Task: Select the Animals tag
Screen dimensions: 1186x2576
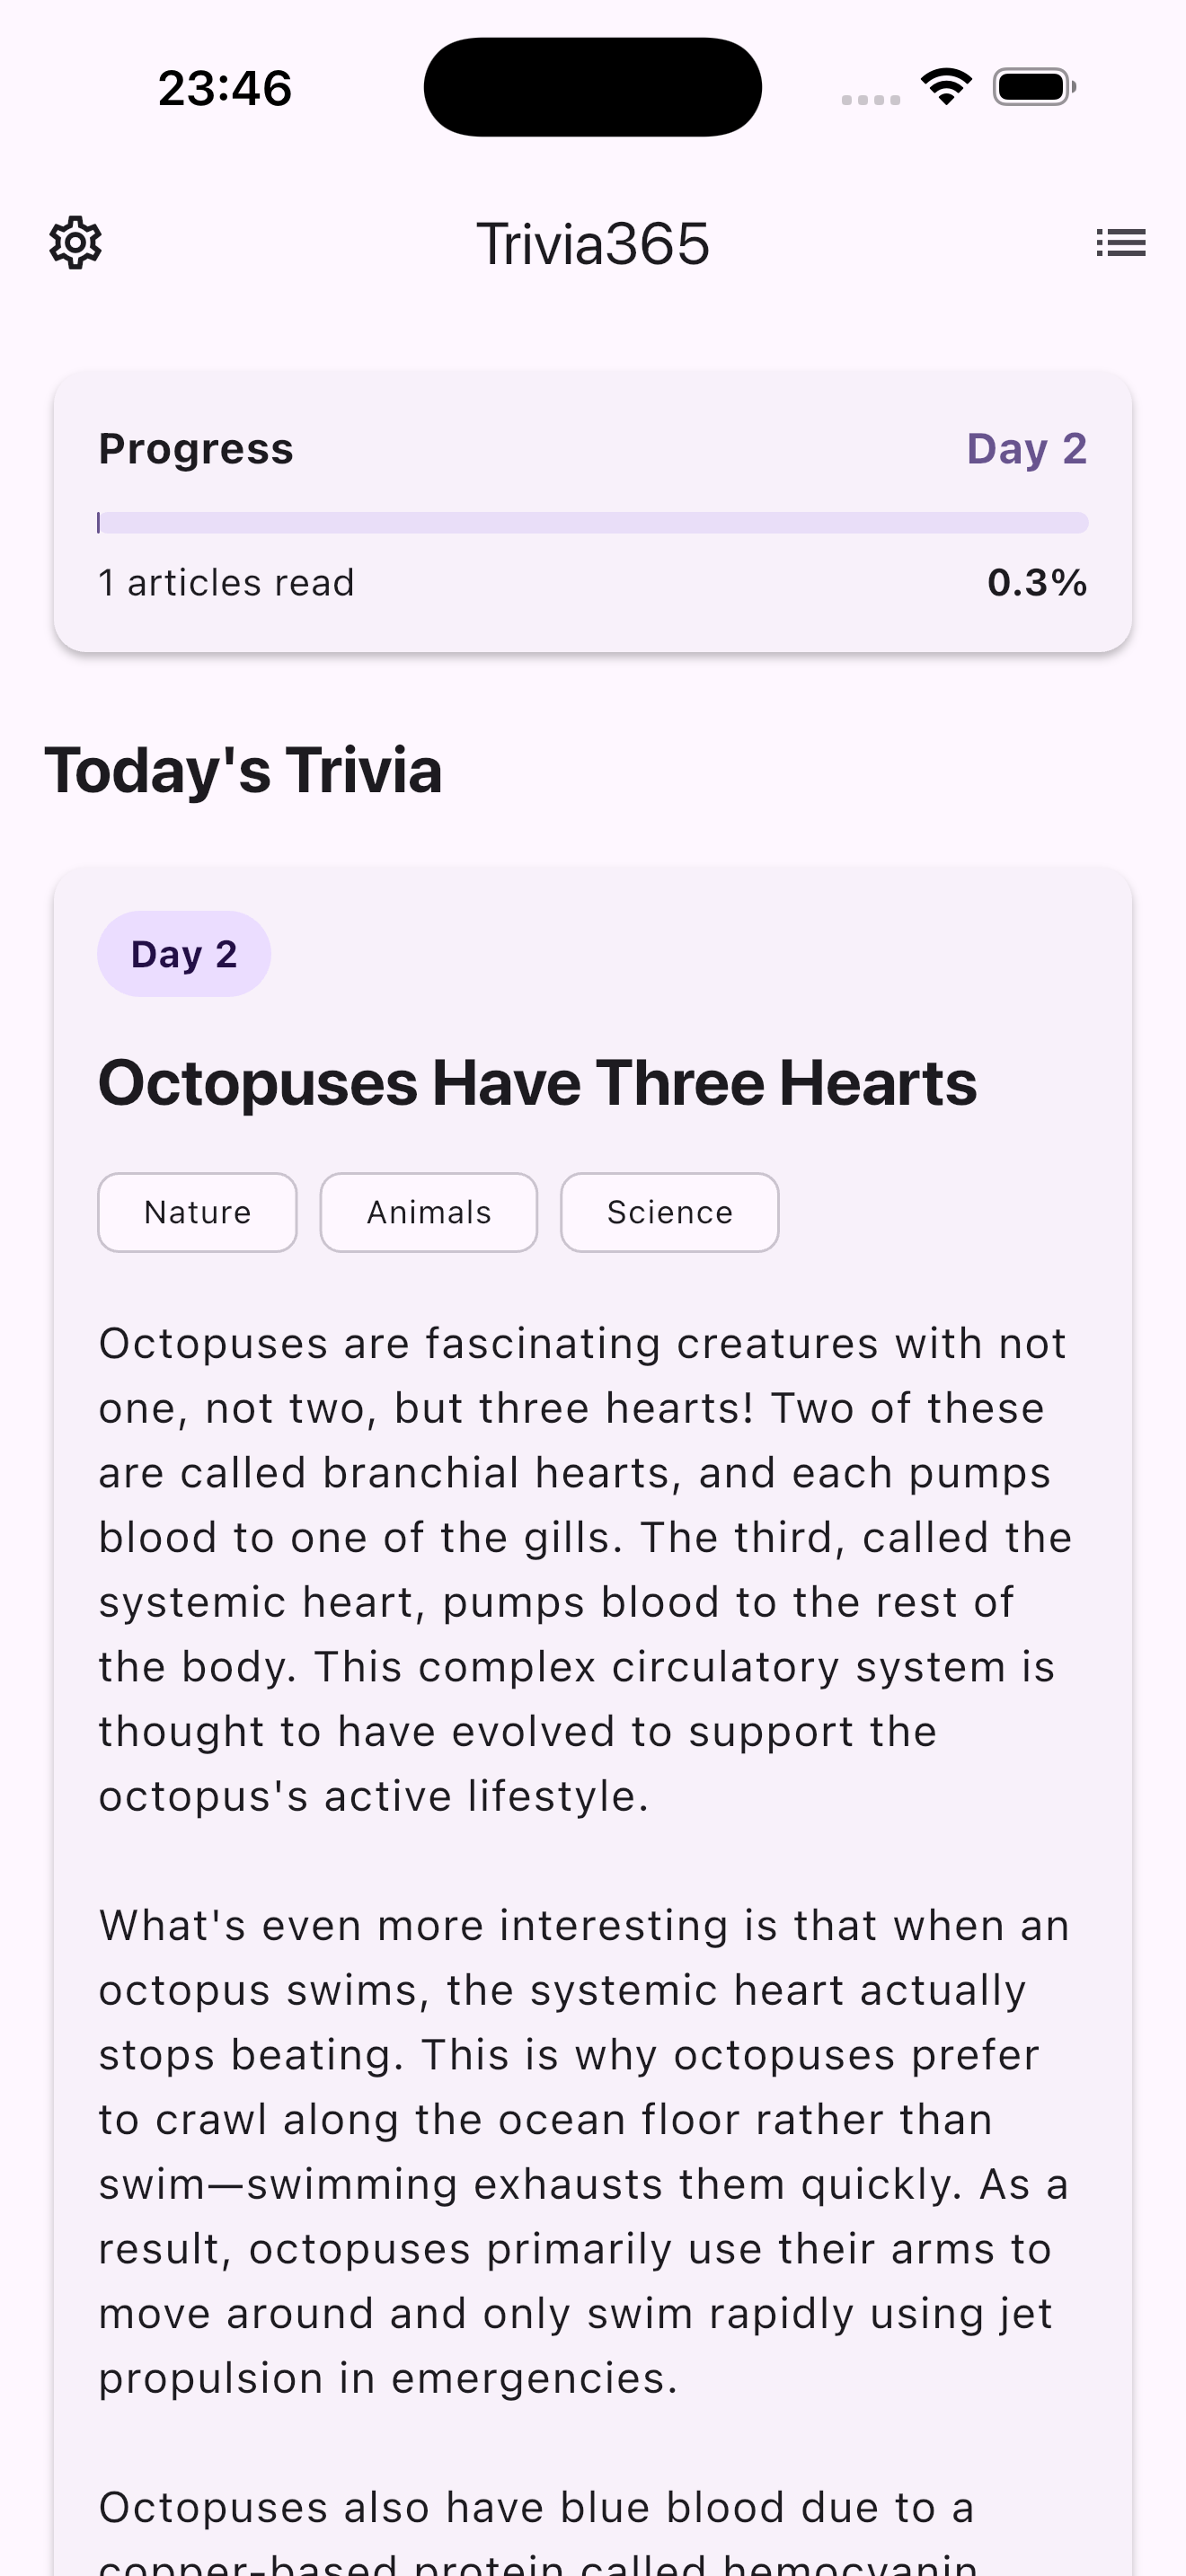Action: [x=428, y=1212]
